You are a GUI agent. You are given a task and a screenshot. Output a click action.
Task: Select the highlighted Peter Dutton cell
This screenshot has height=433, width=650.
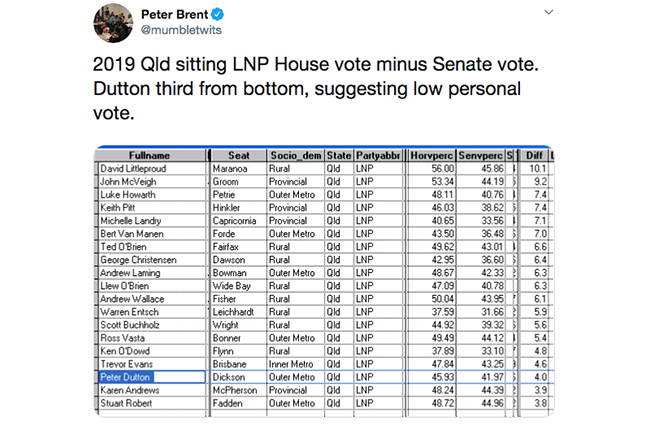[x=152, y=377]
